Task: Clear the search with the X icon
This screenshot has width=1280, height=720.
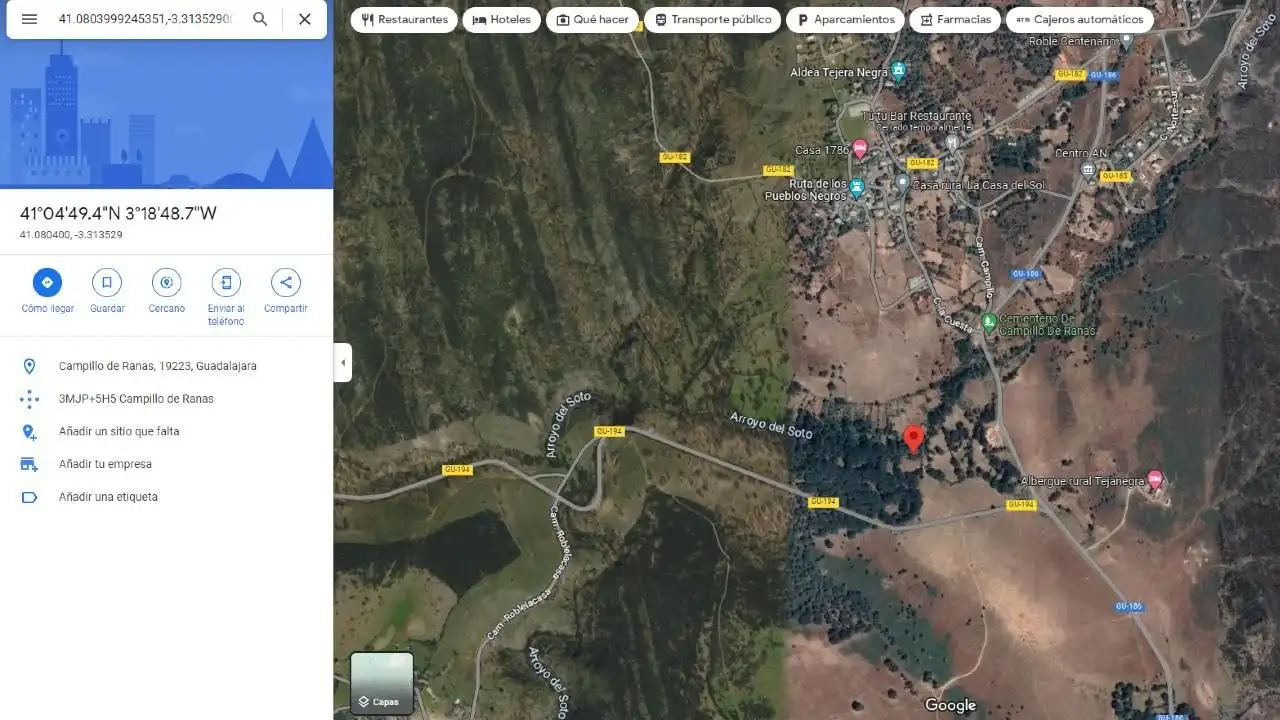Action: pyautogui.click(x=305, y=19)
